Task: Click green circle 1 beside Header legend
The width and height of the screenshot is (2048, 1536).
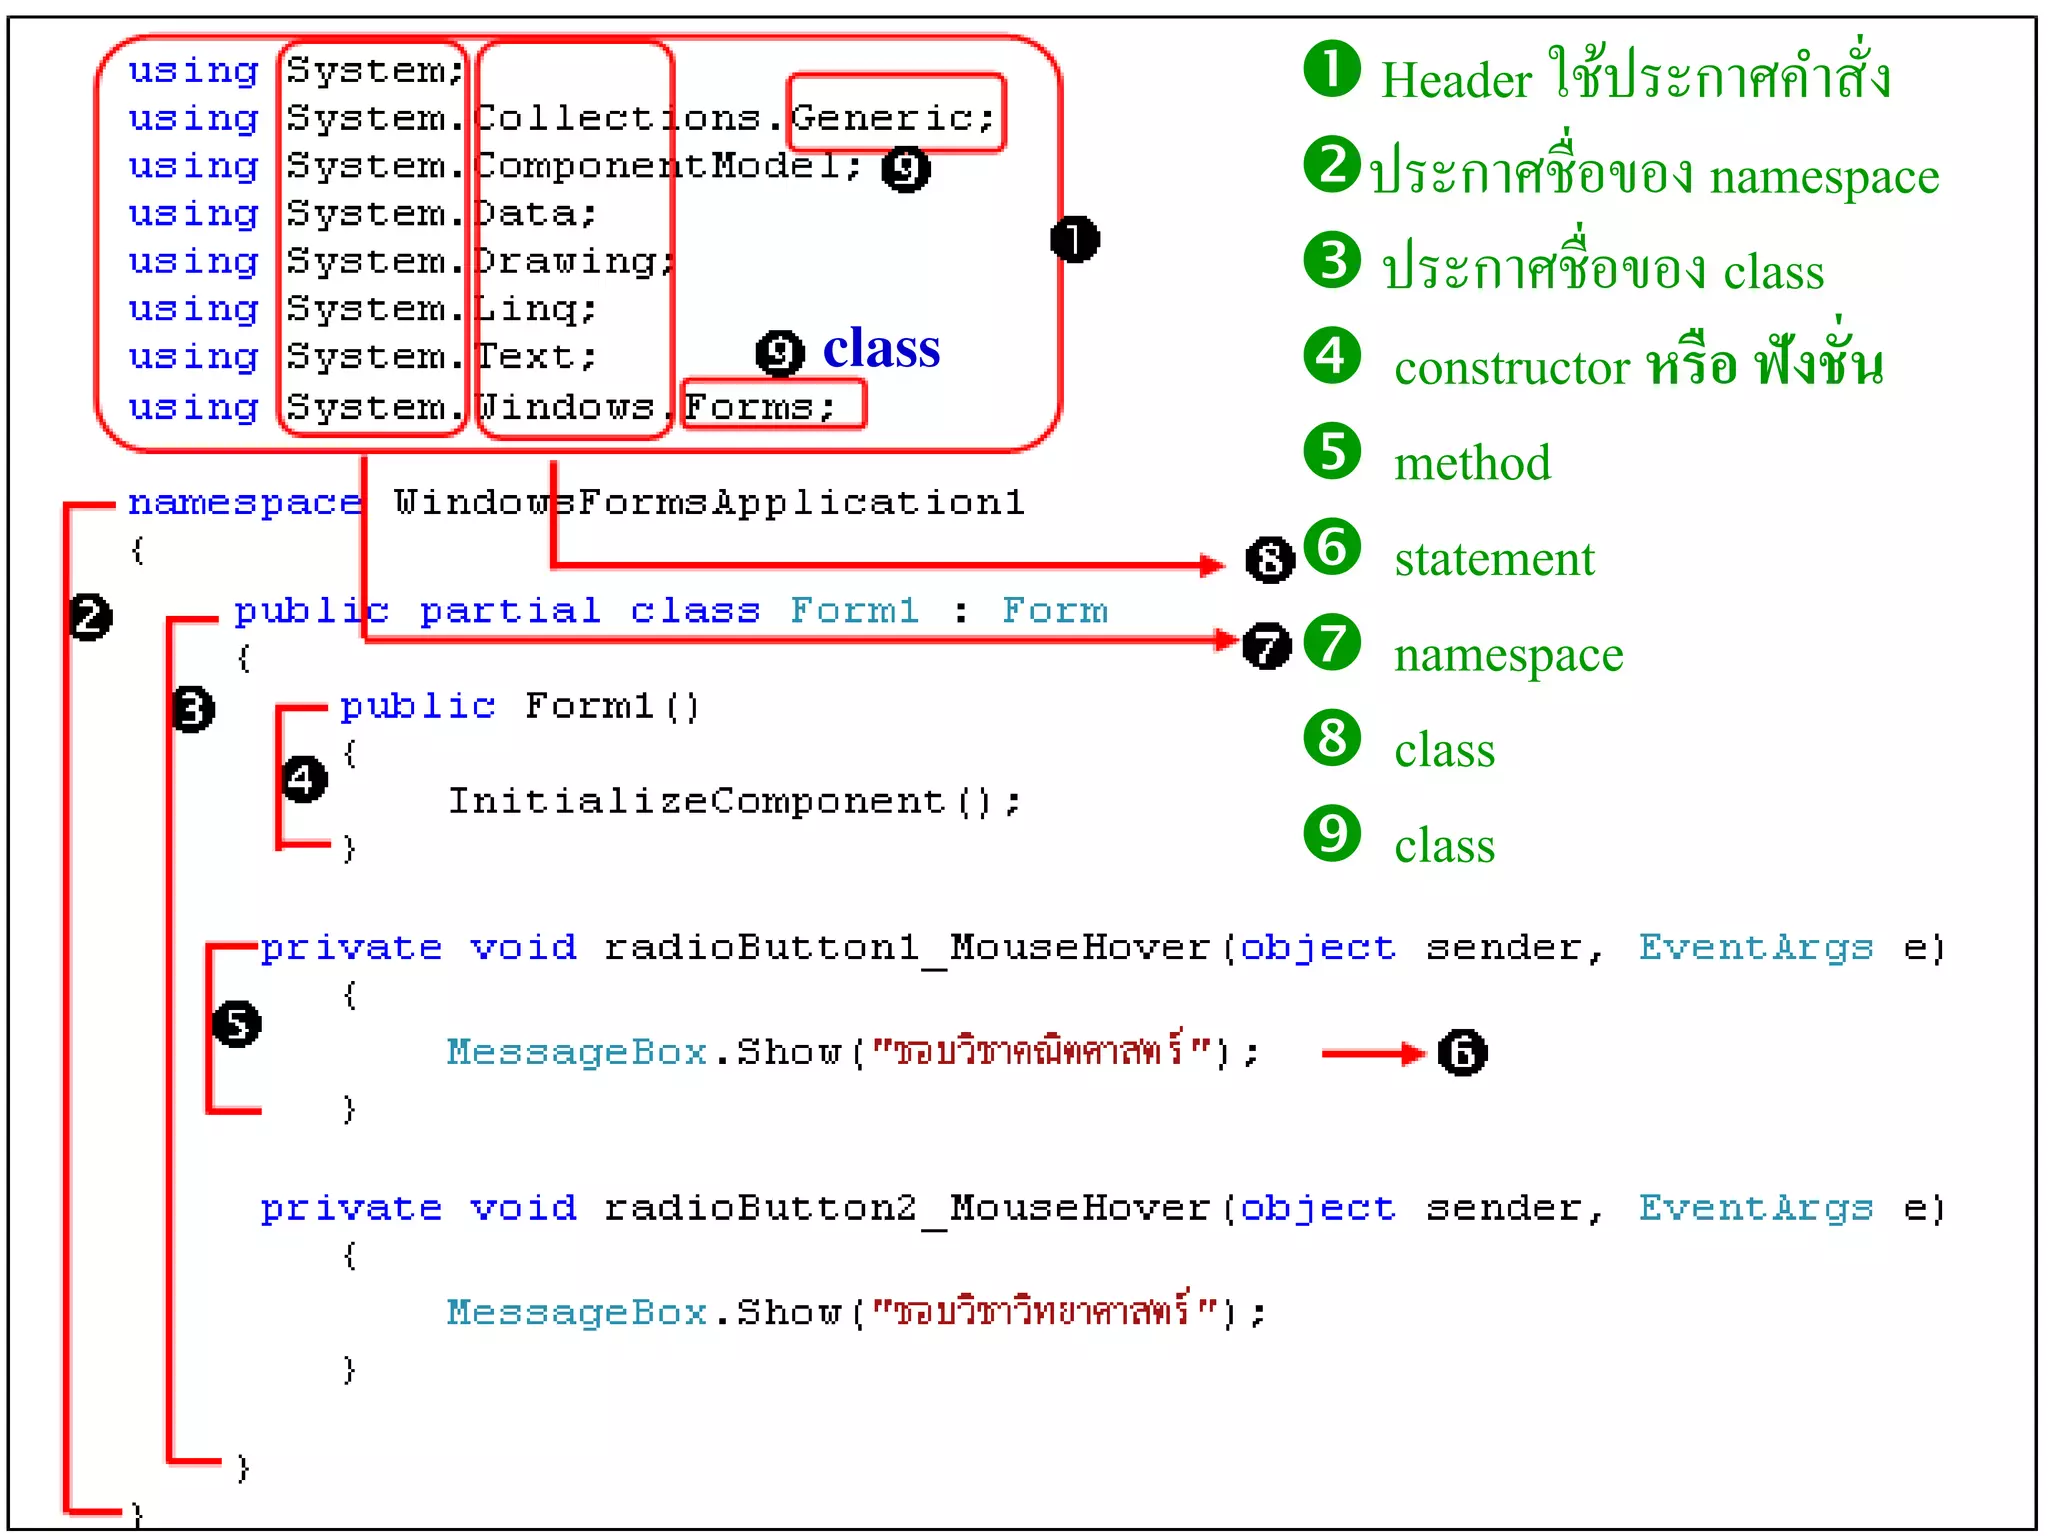Action: click(x=1332, y=70)
